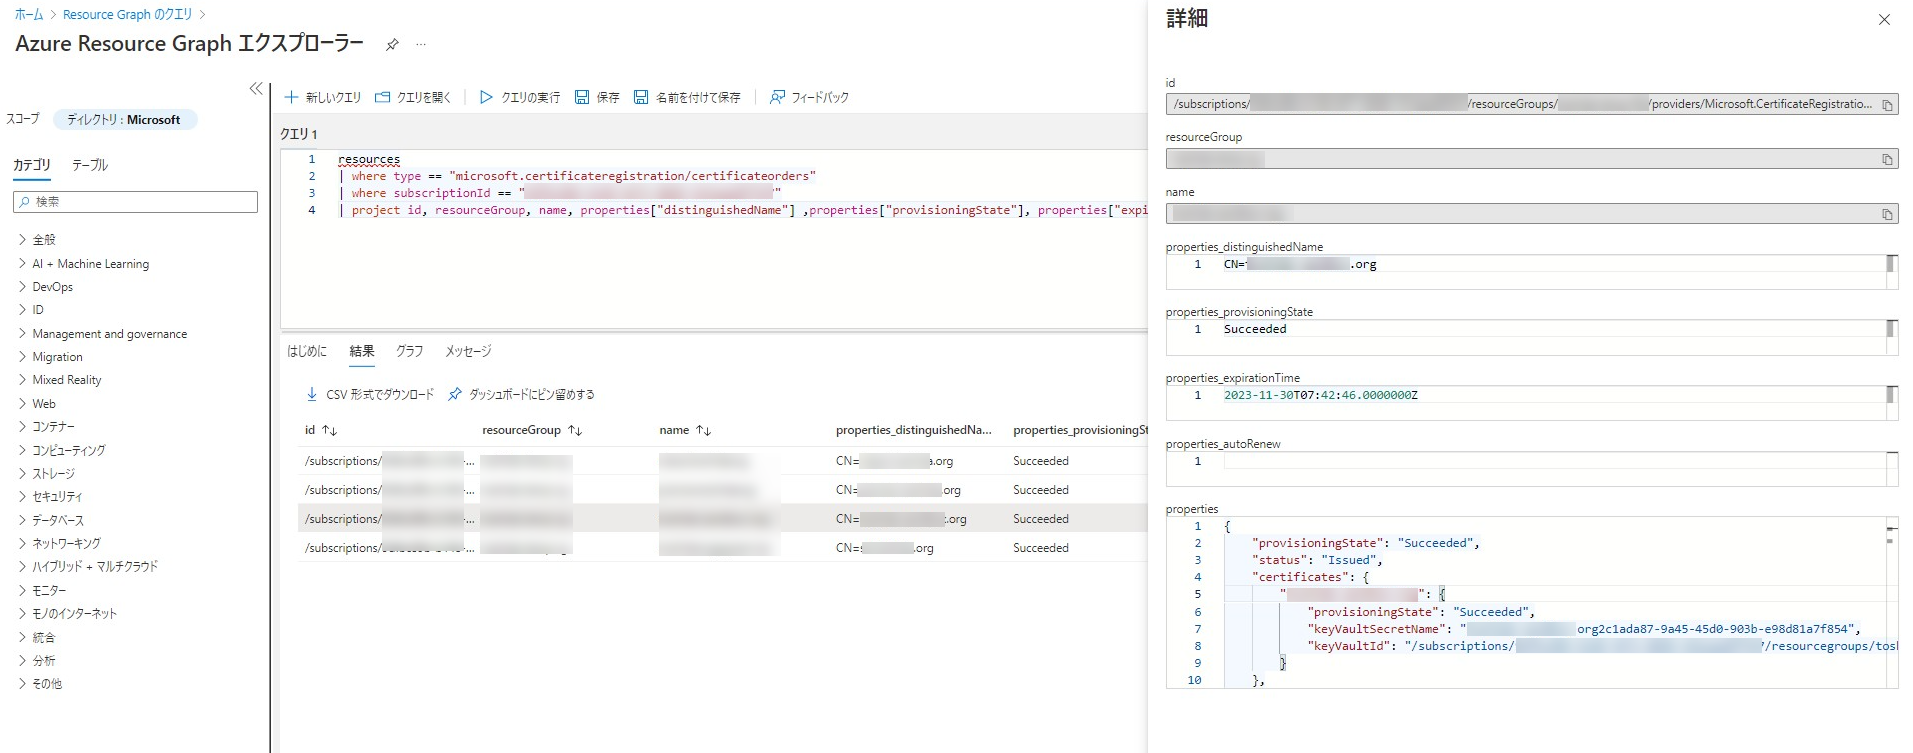Click Succeeded in properties_provisioningState detail field
The height and width of the screenshot is (753, 1913).
click(1255, 329)
